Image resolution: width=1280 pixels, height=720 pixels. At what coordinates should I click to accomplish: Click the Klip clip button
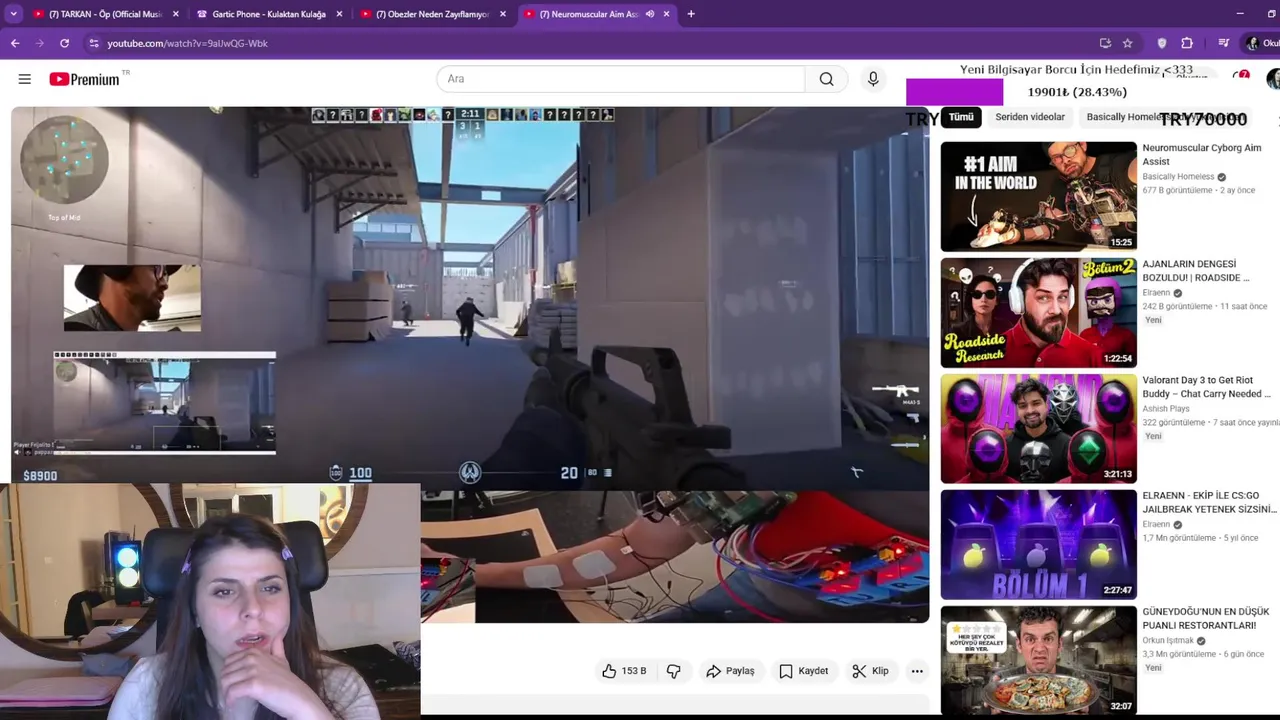point(870,671)
